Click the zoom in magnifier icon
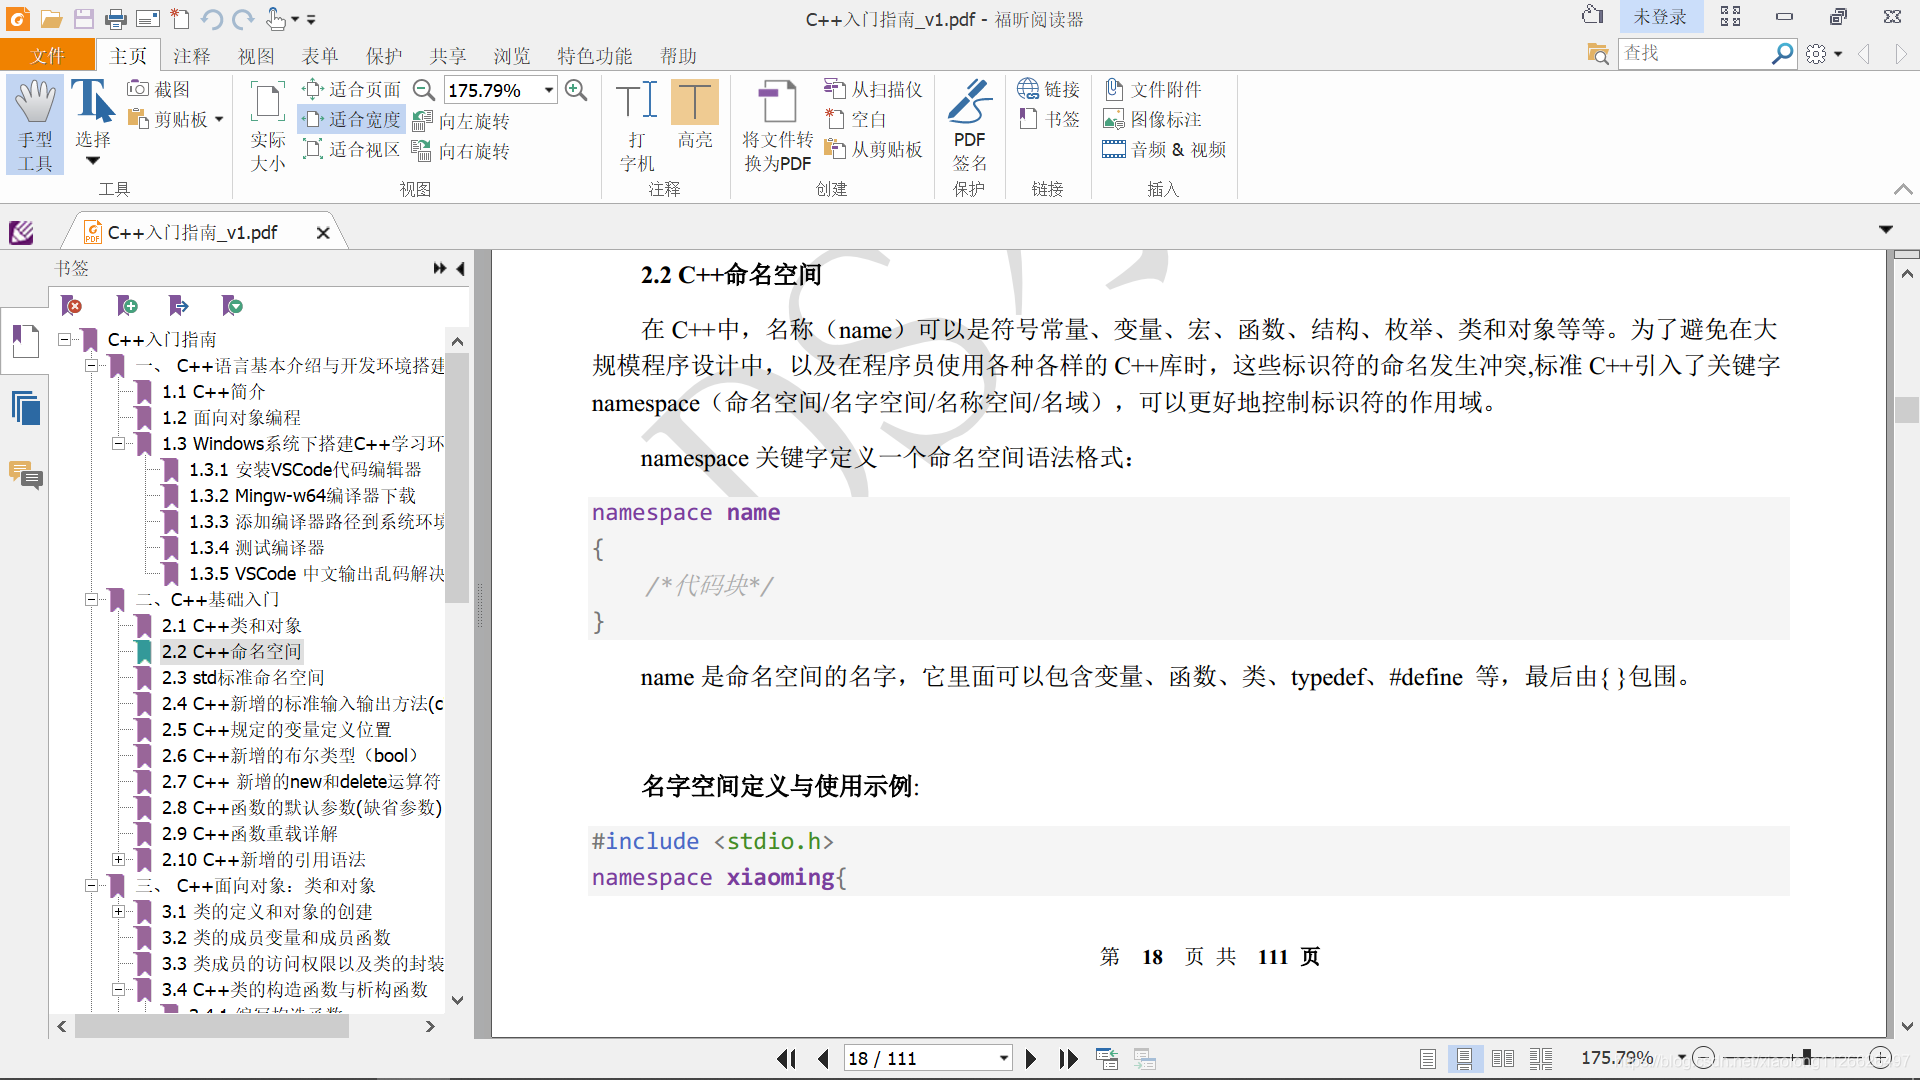Viewport: 1920px width, 1080px height. click(x=576, y=90)
